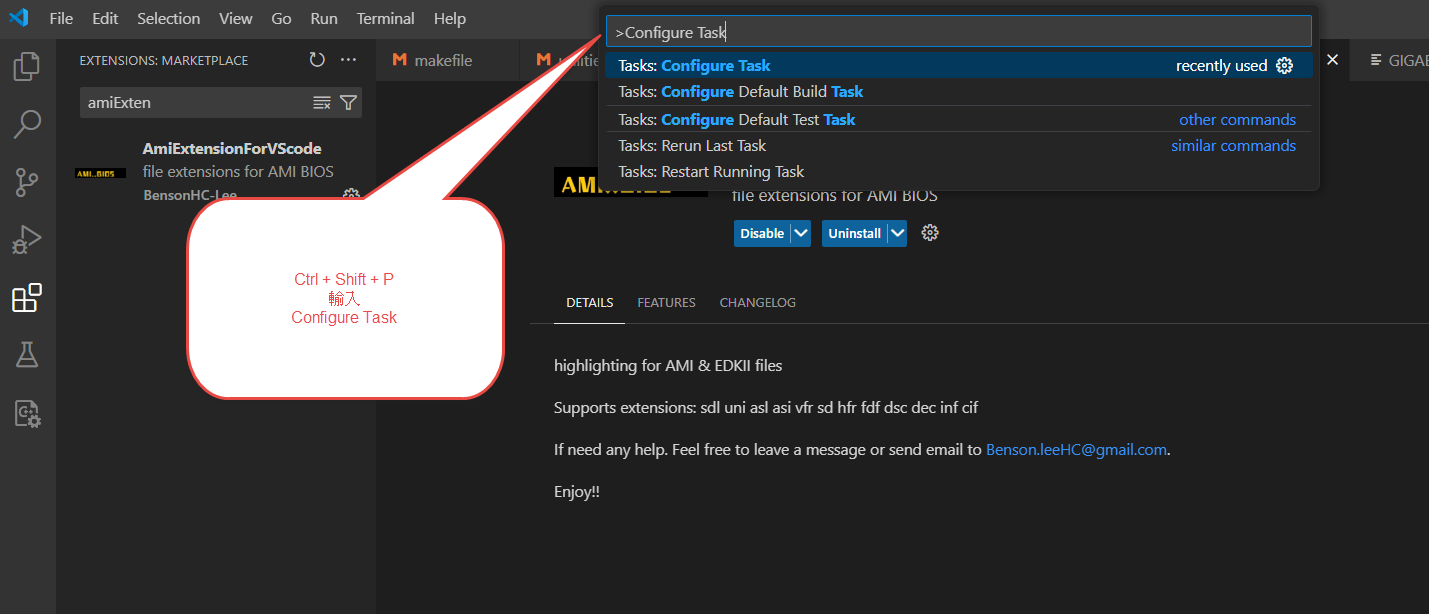Open the extensions filter funnel
Viewport: 1429px width, 614px height.
(x=348, y=103)
